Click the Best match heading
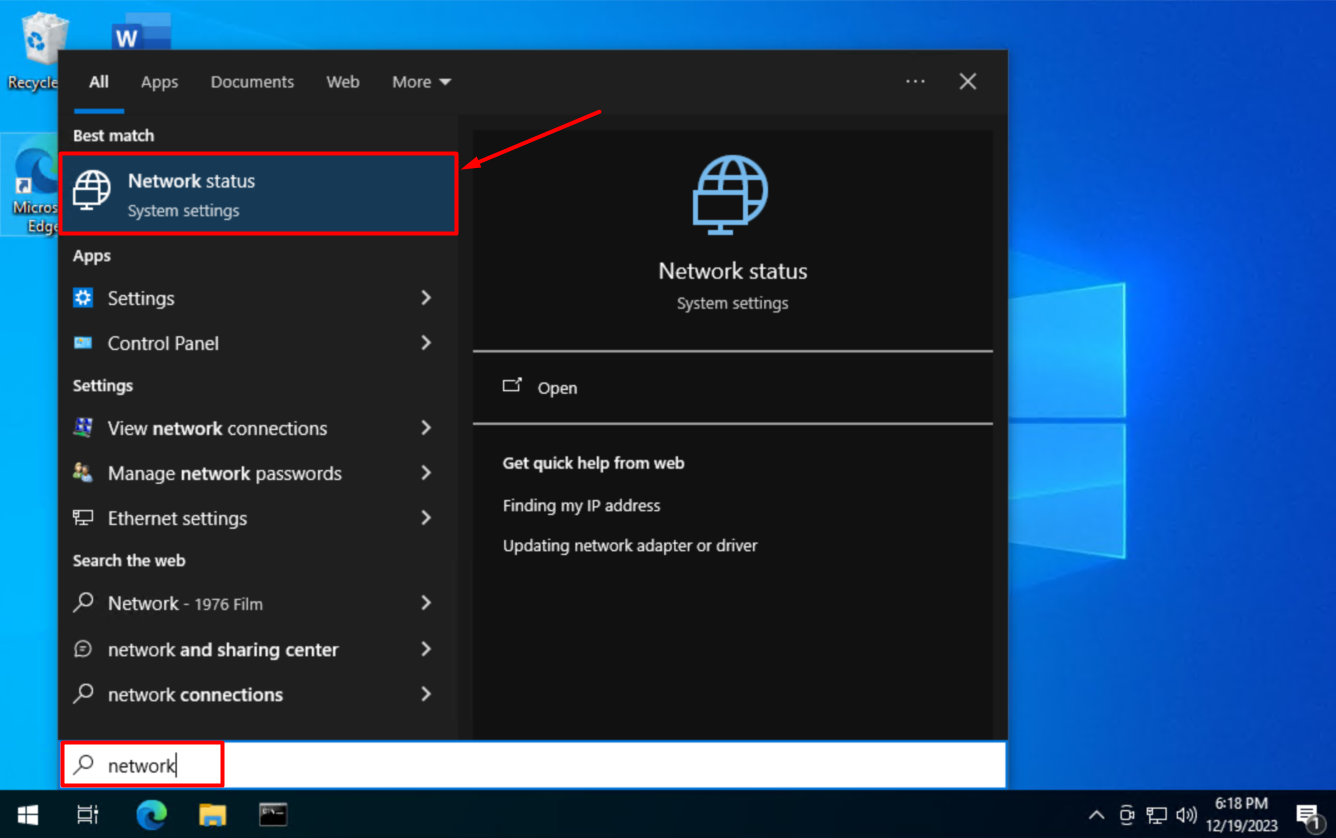This screenshot has height=838, width=1336. 113,136
